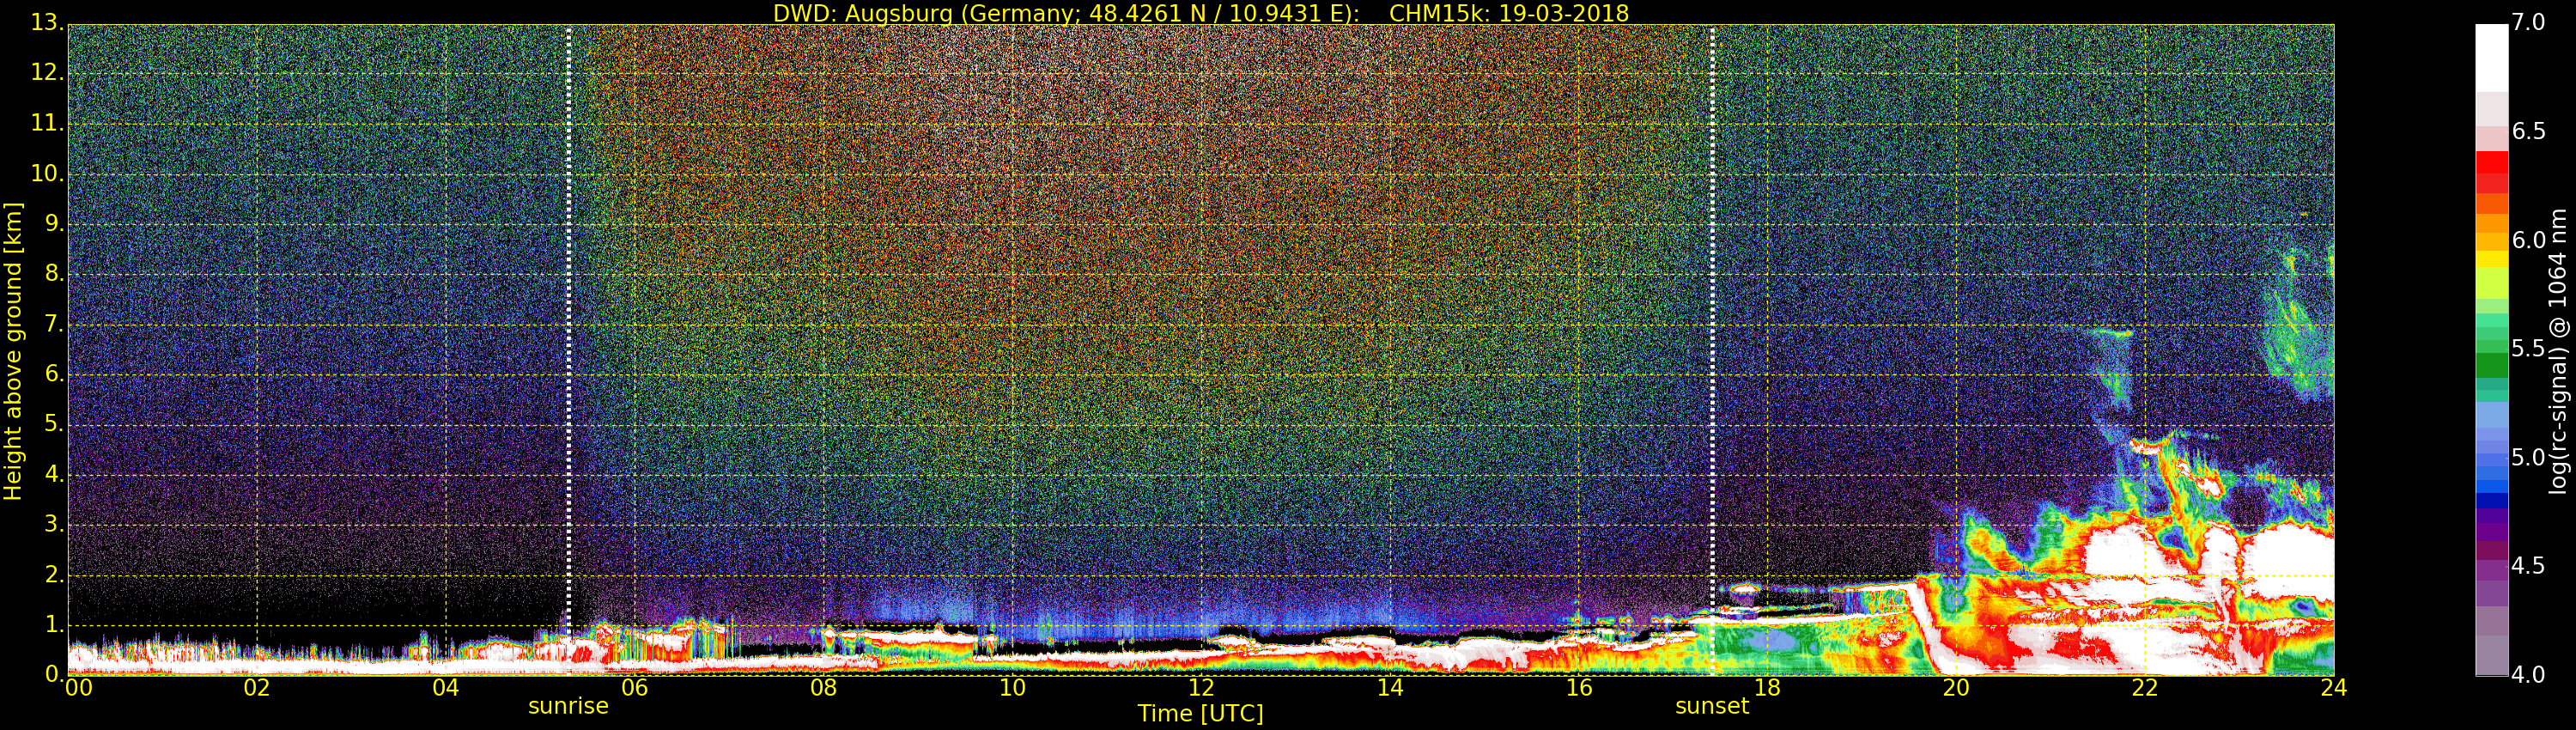This screenshot has width=2576, height=730.
Task: Click the '5.' label on the height axis
Action: 54,424
